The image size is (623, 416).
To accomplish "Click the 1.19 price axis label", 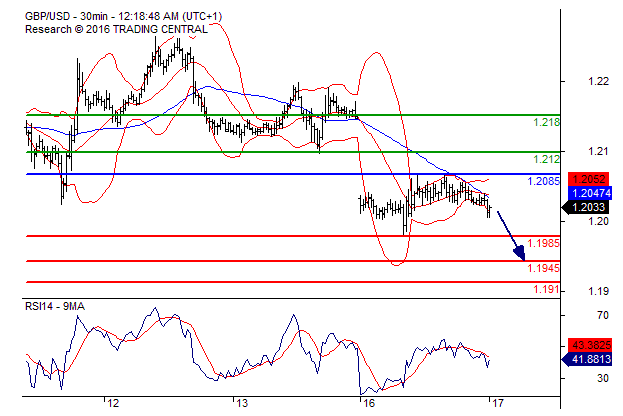I will (598, 291).
